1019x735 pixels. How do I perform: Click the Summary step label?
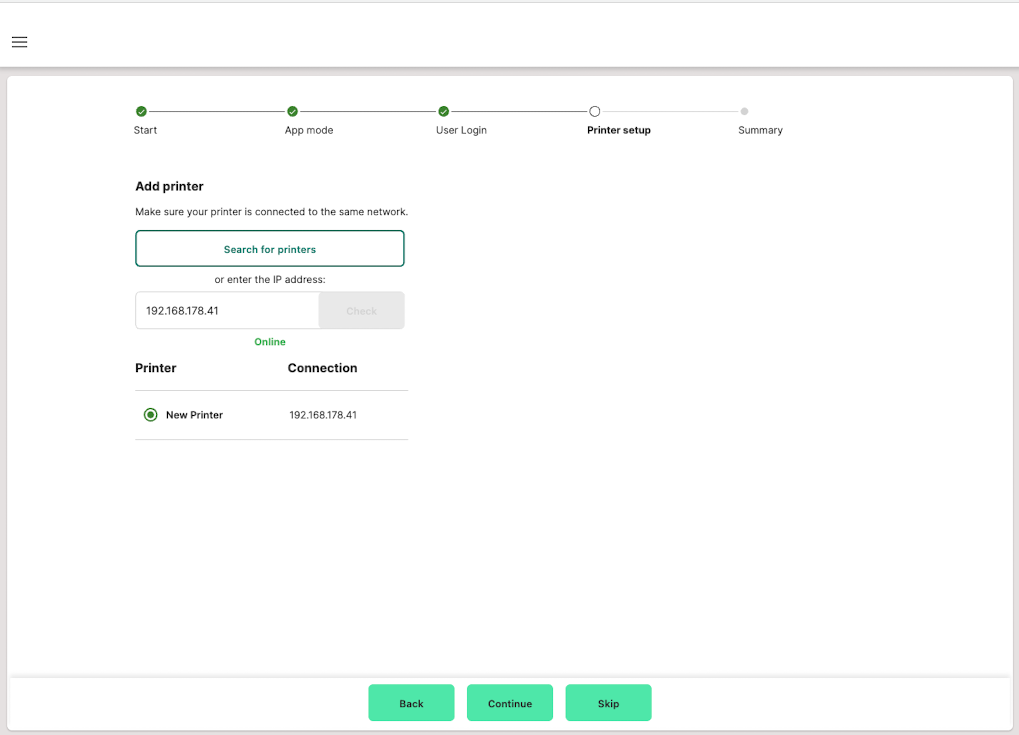coord(760,131)
